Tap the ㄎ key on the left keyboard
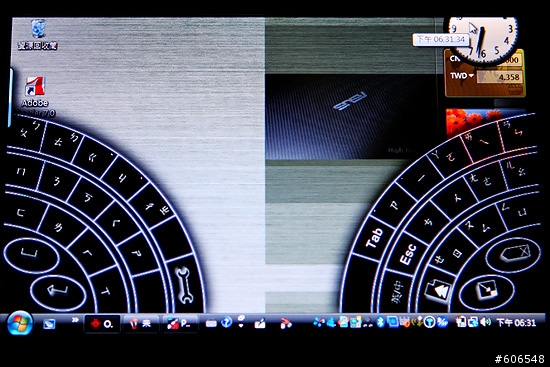 [x=89, y=198]
